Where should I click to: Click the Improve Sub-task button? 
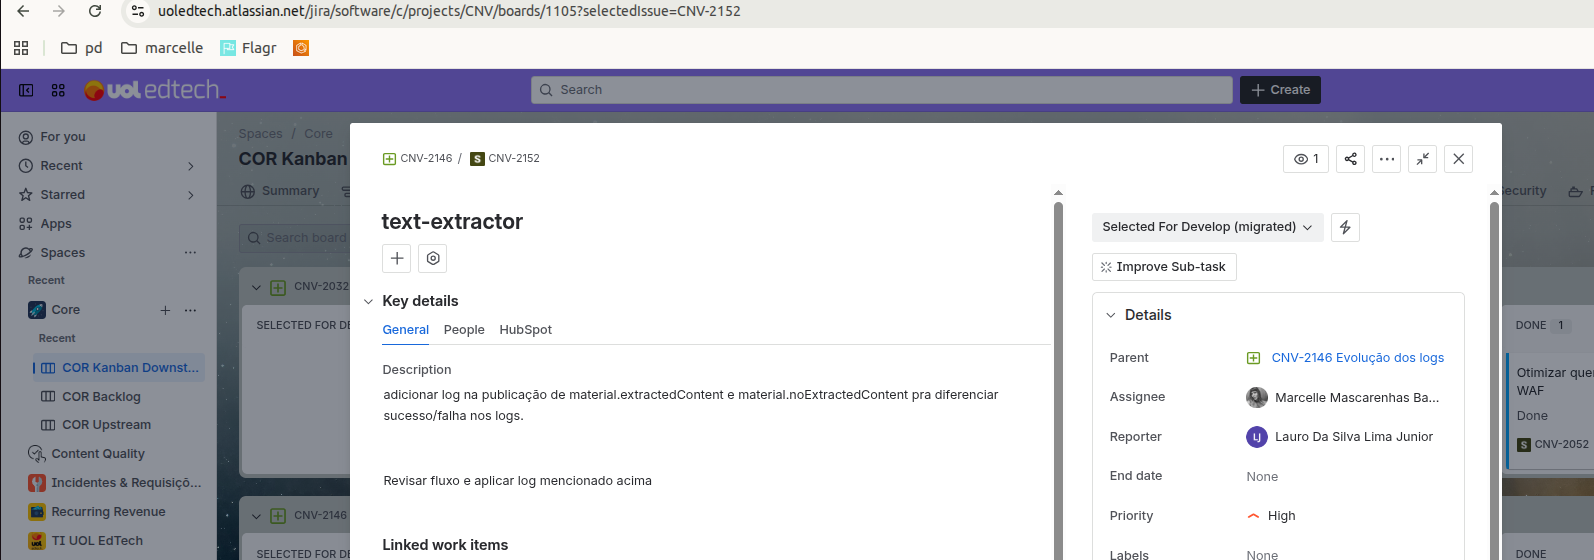(x=1164, y=267)
